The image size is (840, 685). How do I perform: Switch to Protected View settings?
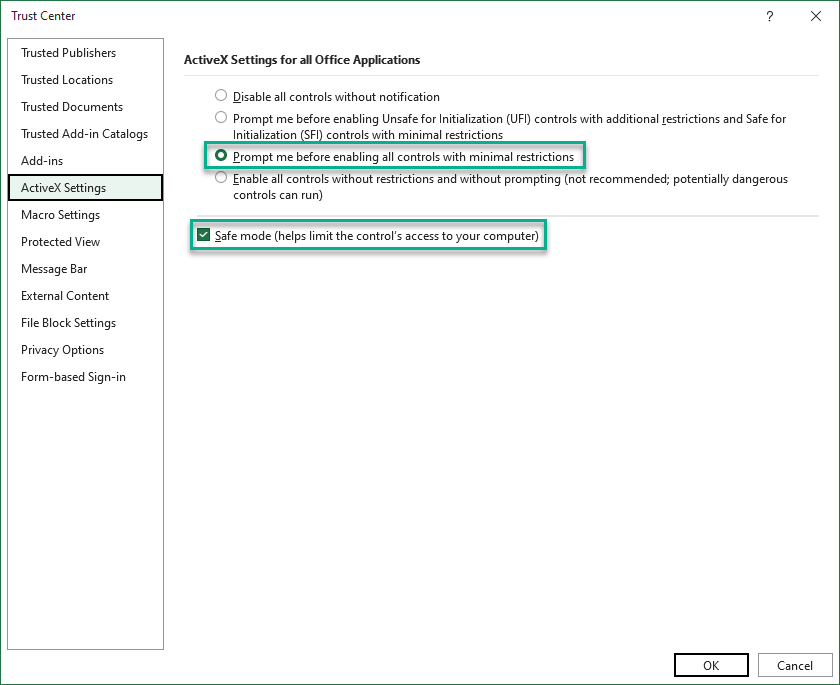pos(60,242)
